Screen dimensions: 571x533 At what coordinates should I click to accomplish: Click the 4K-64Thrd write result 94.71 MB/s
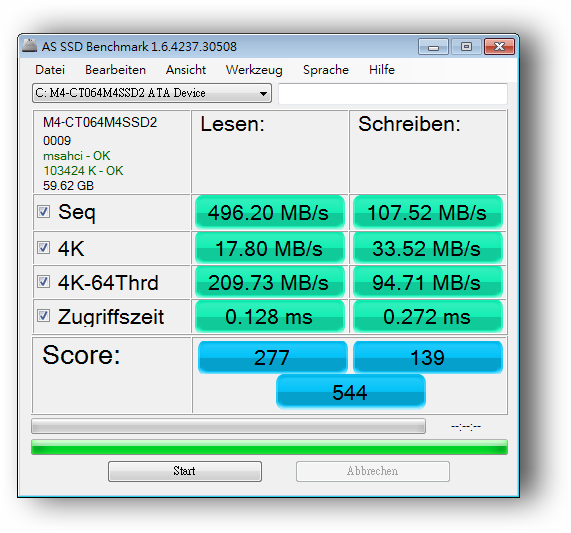pyautogui.click(x=428, y=282)
